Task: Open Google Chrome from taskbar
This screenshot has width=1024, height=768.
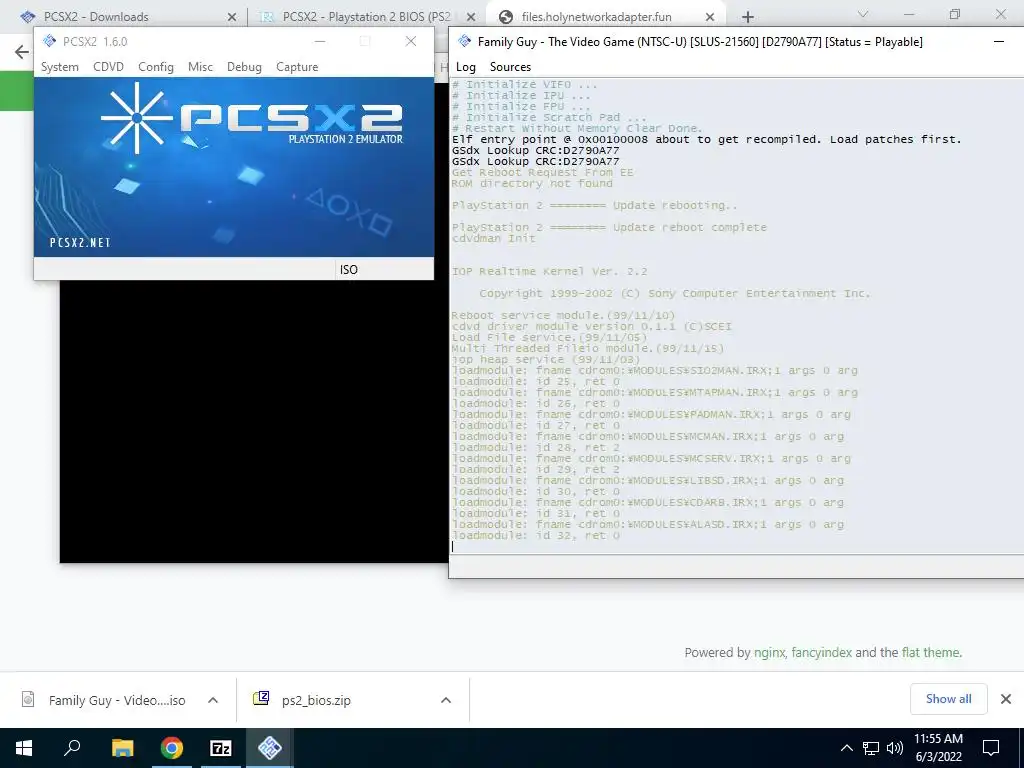Action: click(x=172, y=748)
